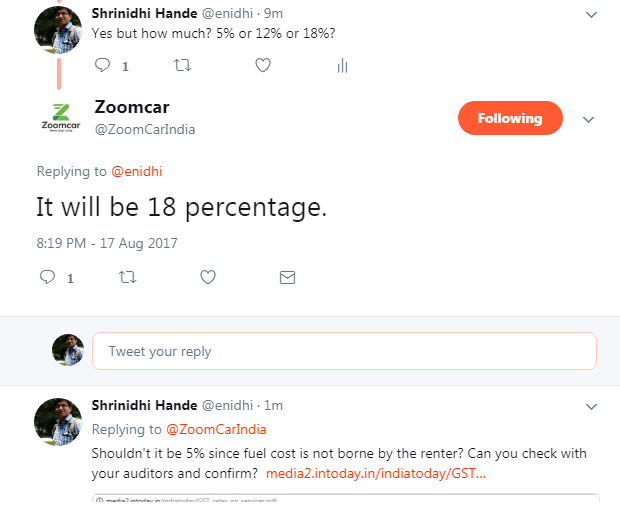Image resolution: width=620 pixels, height=505 pixels.
Task: Retweet Zoomcar's 18 percentage tweet
Action: [127, 277]
